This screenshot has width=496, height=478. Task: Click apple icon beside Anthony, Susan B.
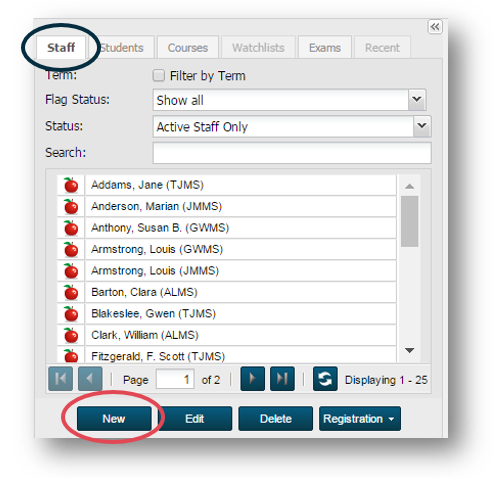(71, 228)
